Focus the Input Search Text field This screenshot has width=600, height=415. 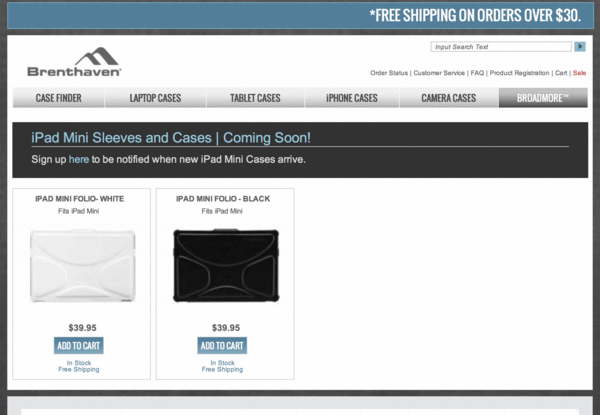(501, 47)
